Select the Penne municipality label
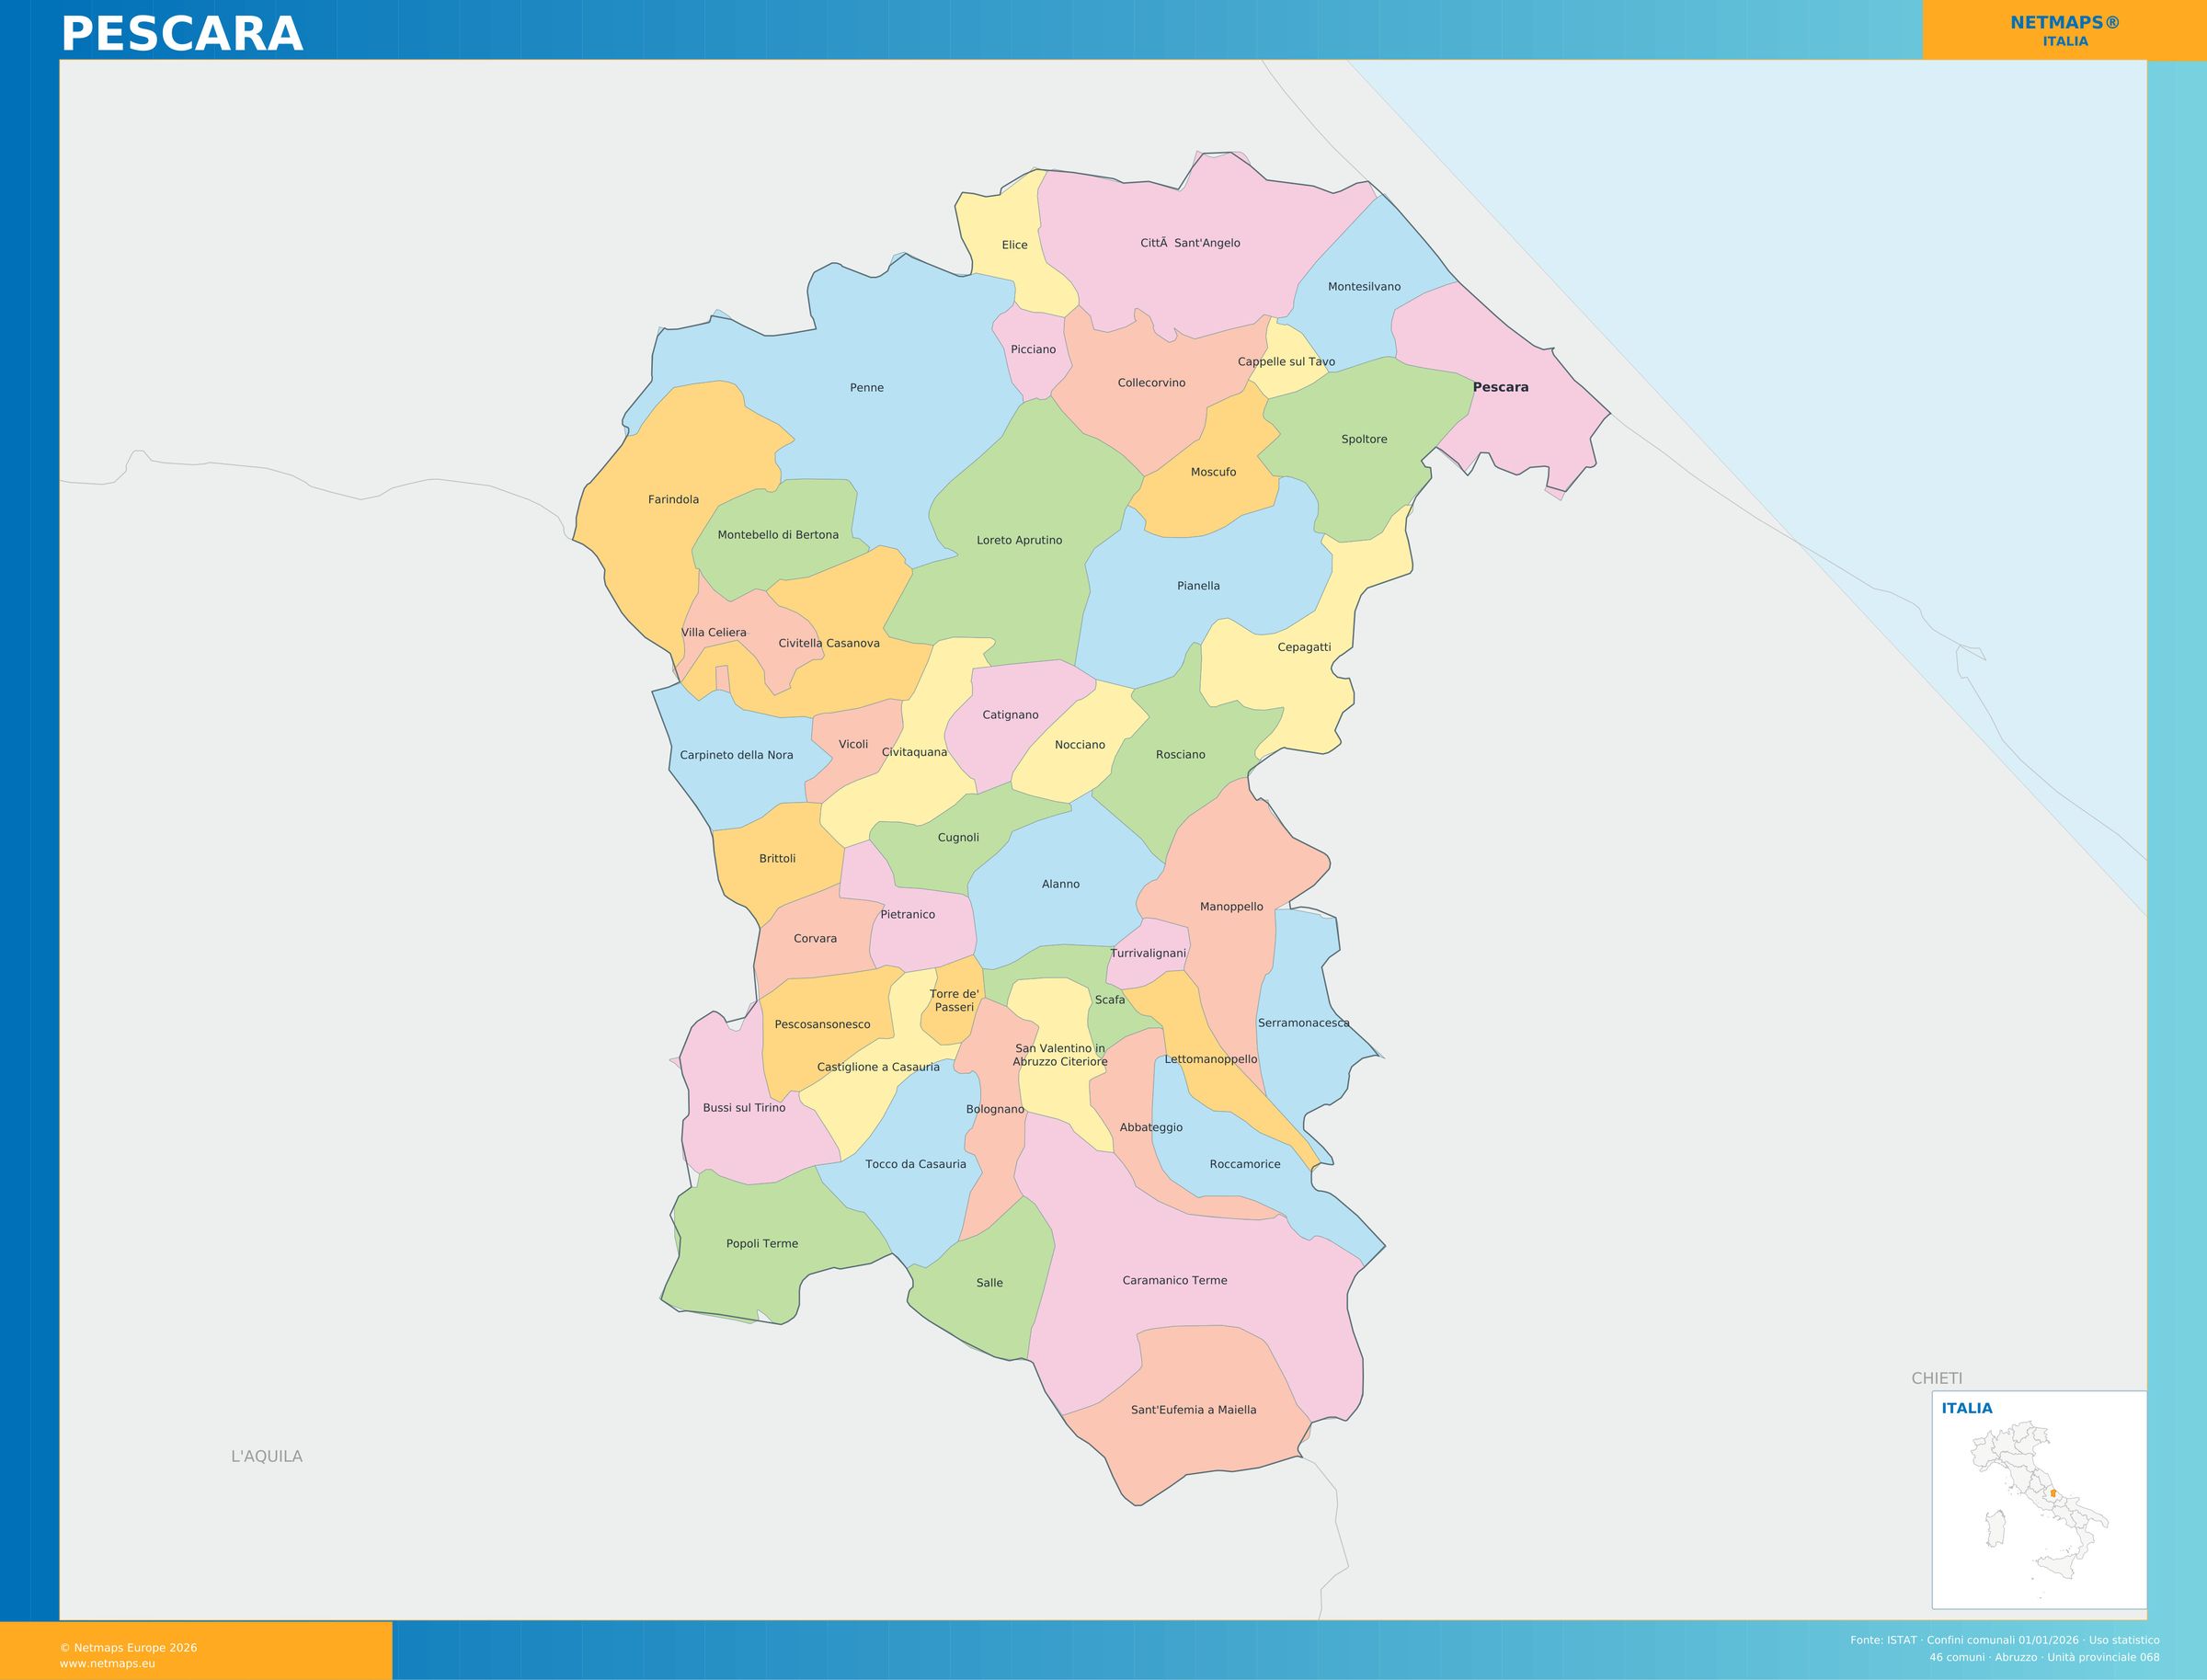This screenshot has width=2207, height=1680. 867,388
